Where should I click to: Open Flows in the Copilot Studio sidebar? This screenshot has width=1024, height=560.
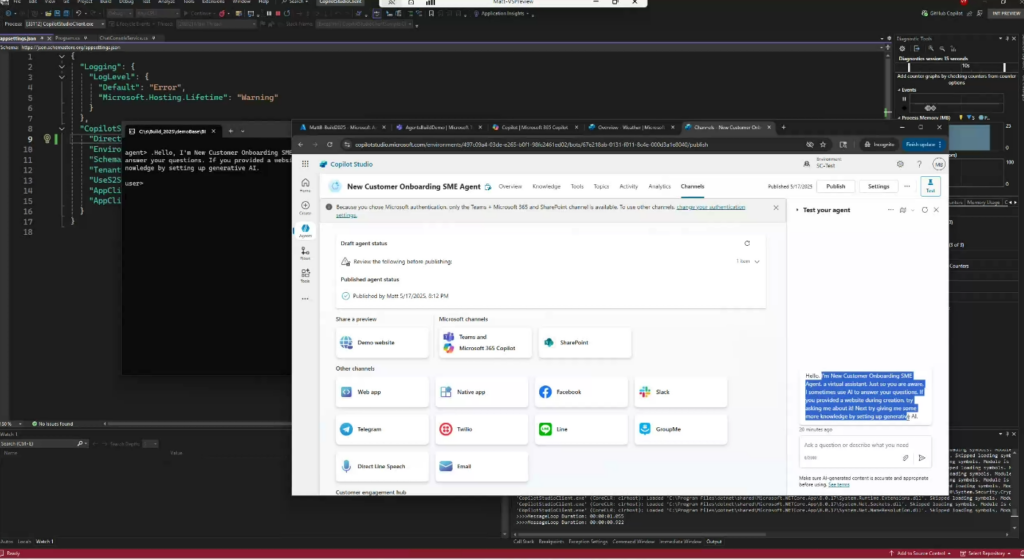click(305, 253)
